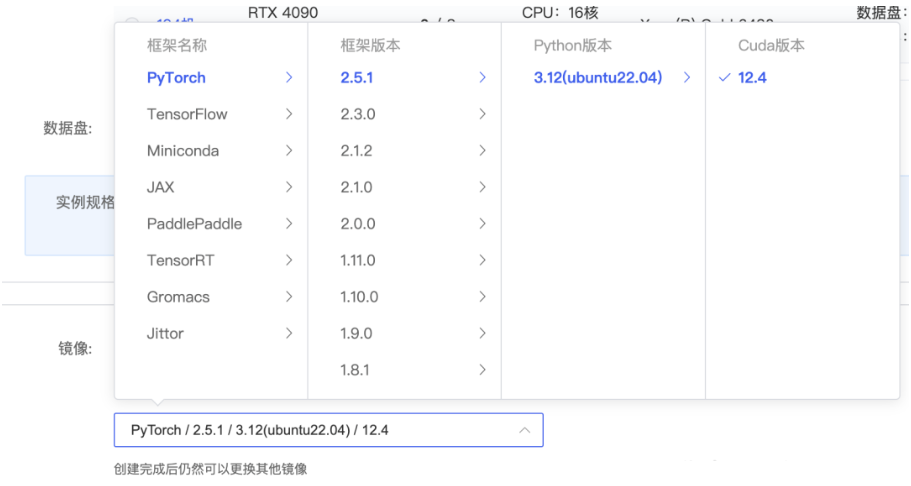This screenshot has width=911, height=486.
Task: Select framework version 2.3.0
Action: 357,115
